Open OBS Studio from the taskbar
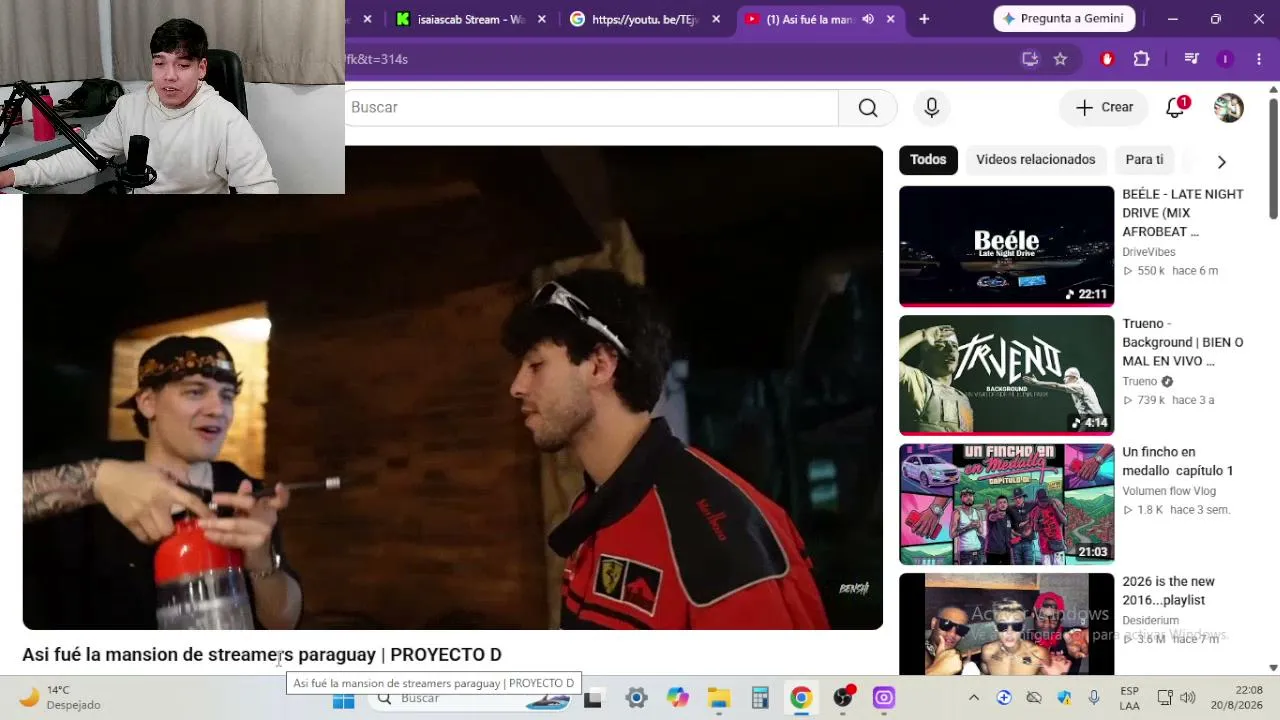The height and width of the screenshot is (720, 1280). 843,698
